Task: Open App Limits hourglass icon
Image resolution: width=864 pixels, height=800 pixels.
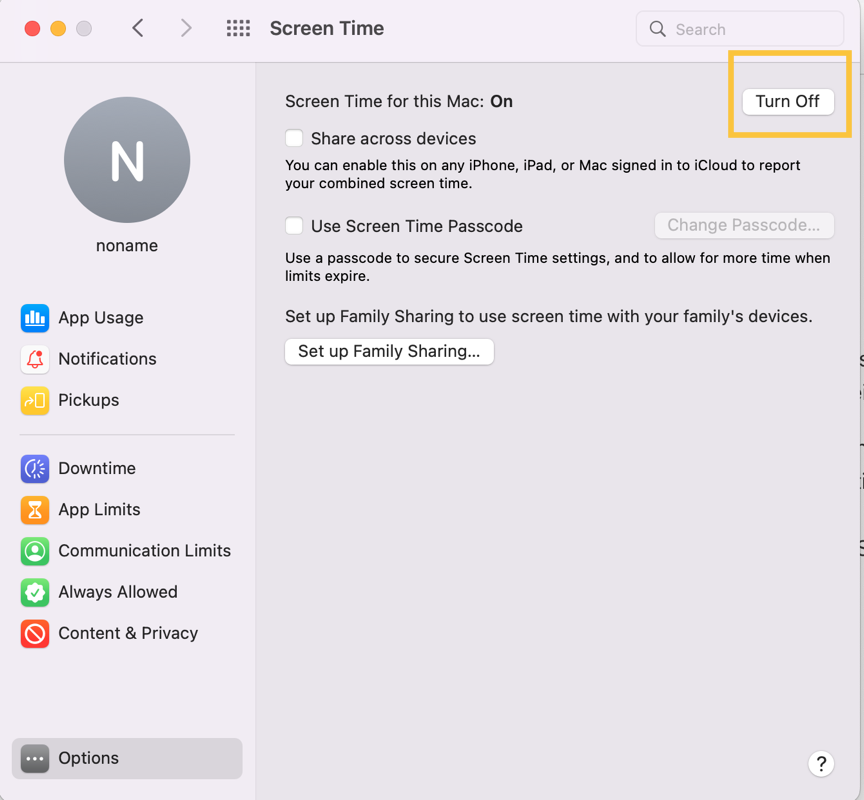Action: pyautogui.click(x=35, y=510)
